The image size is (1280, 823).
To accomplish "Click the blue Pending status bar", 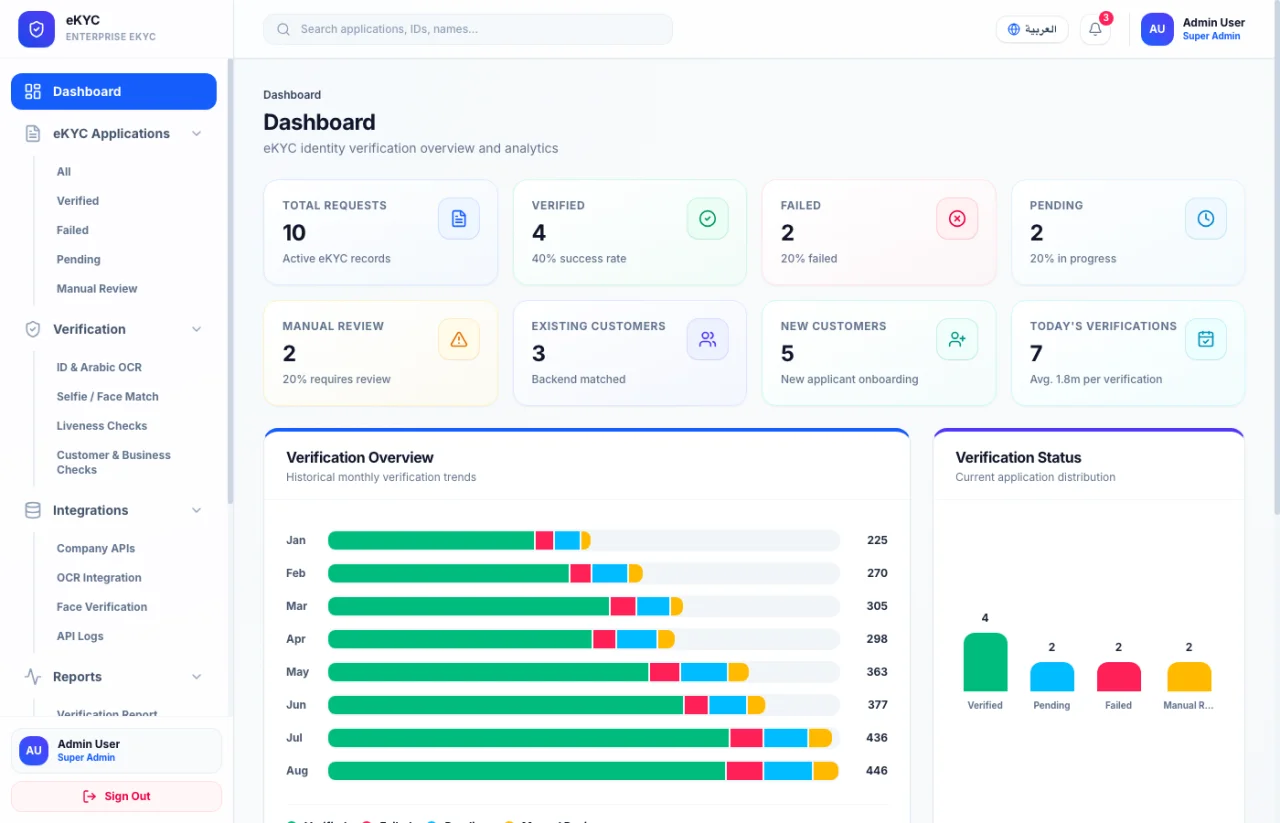I will click(x=1052, y=677).
